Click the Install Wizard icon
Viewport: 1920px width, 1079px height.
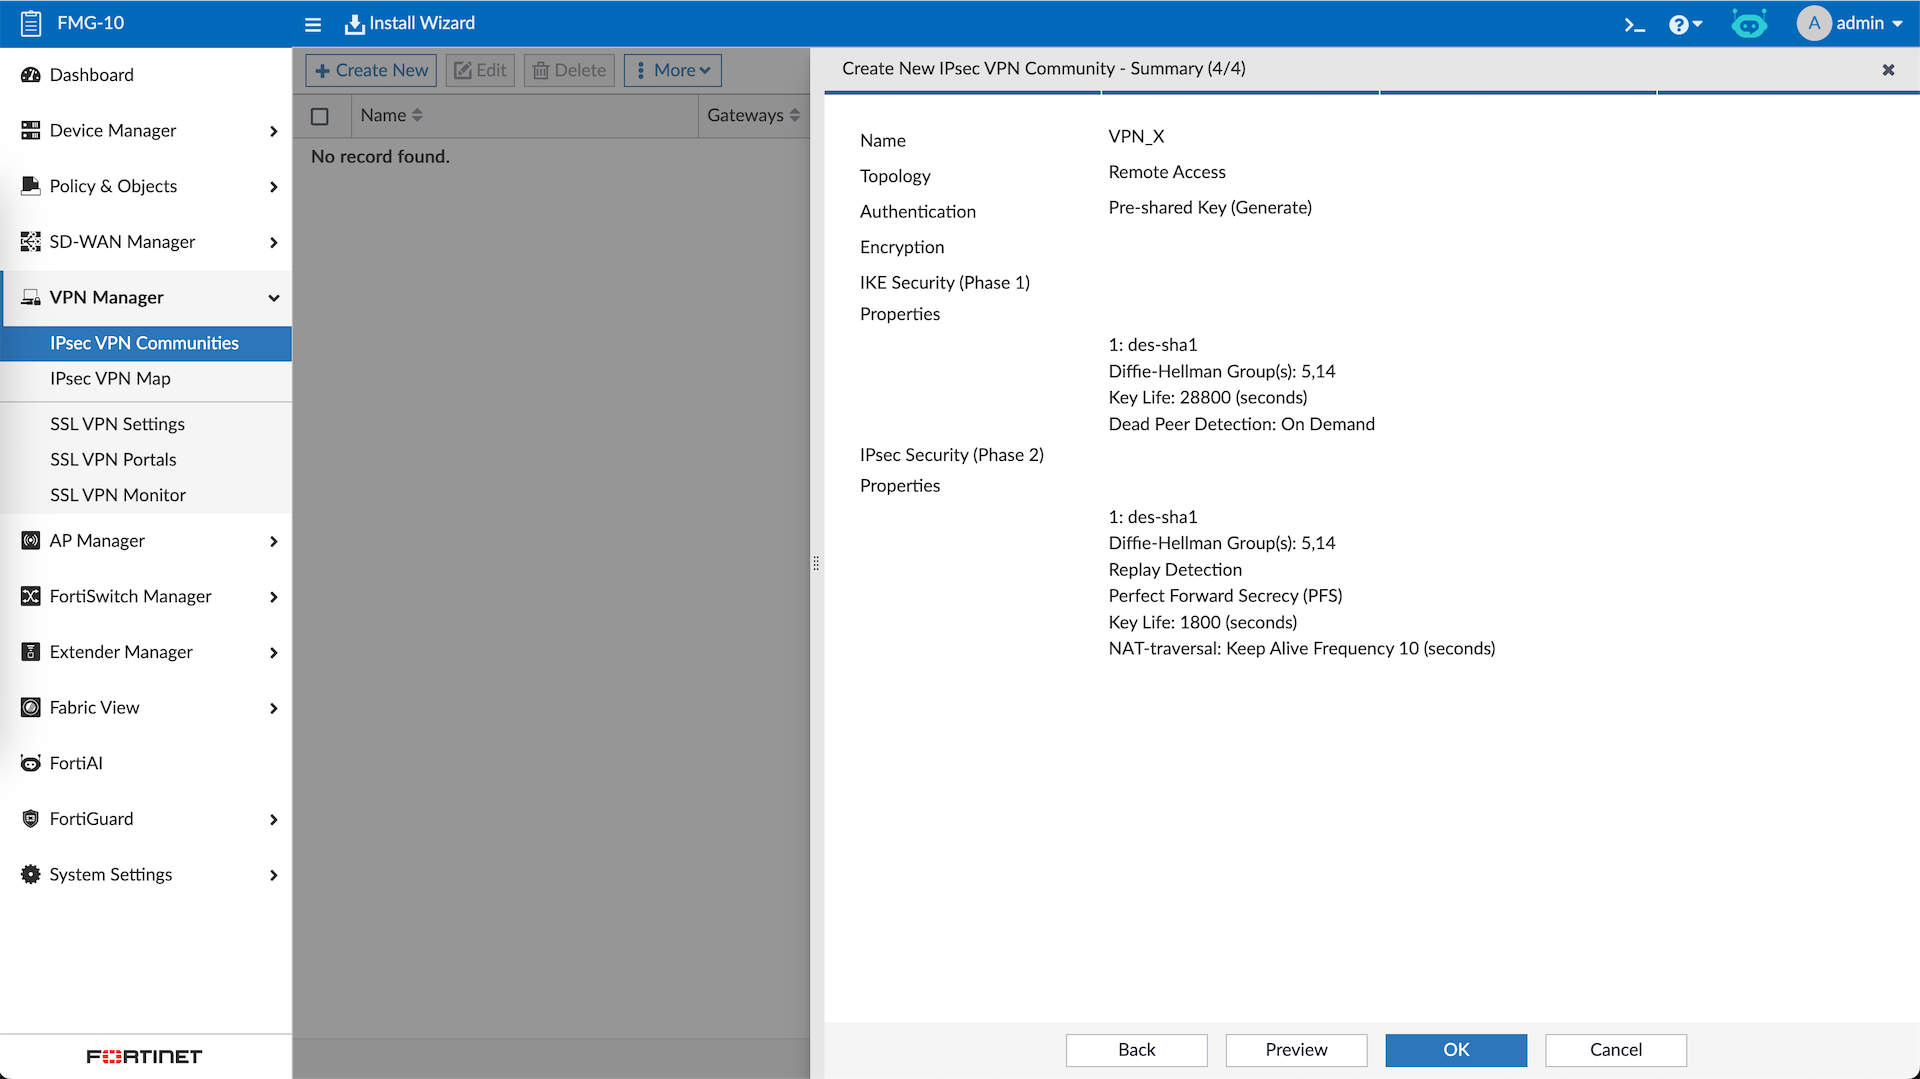coord(355,24)
